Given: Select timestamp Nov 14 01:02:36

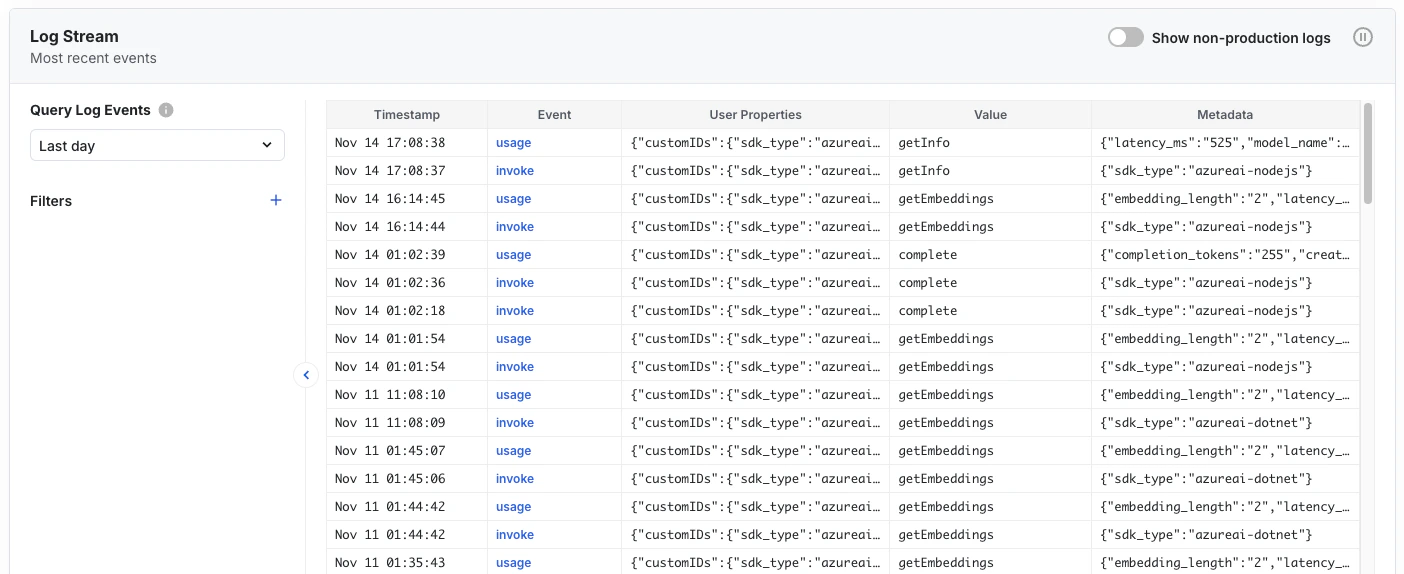Looking at the screenshot, I should [x=390, y=283].
